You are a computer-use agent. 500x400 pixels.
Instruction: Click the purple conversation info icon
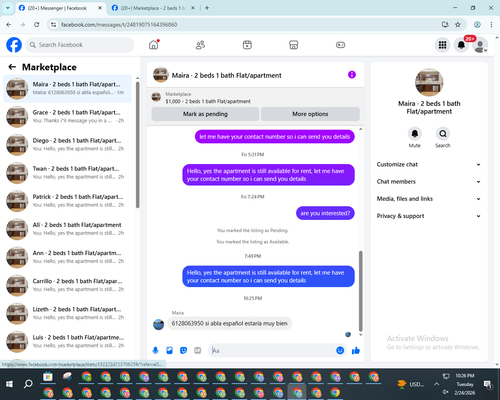click(x=352, y=75)
